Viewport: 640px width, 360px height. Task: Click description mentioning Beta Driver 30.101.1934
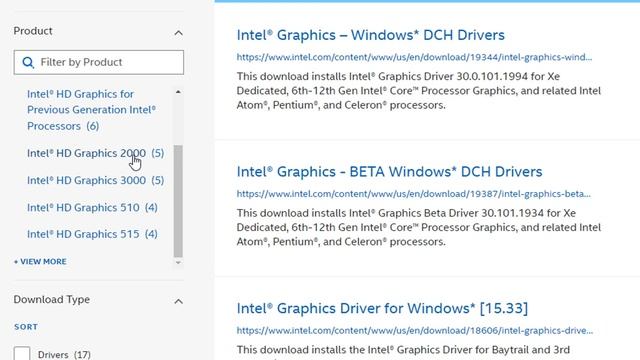[419, 227]
